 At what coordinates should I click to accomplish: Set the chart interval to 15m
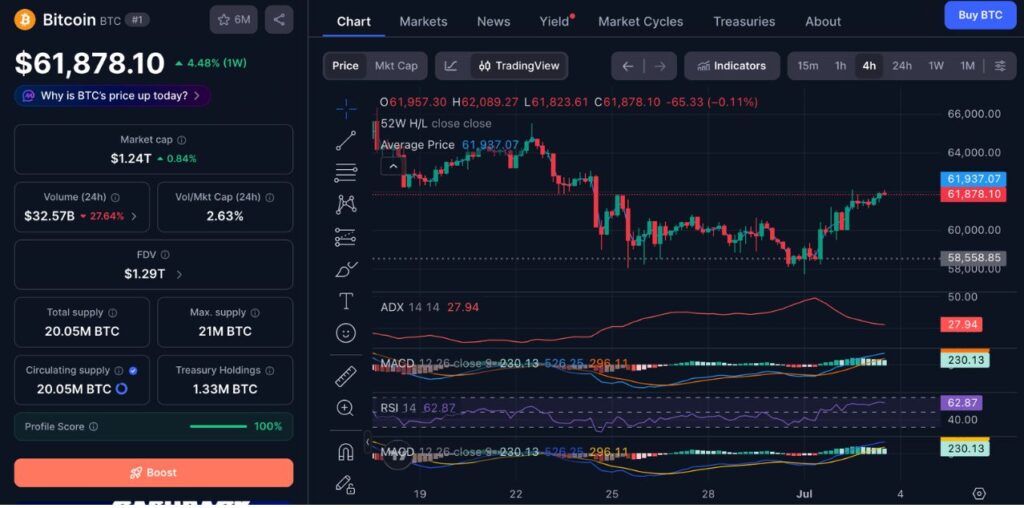click(808, 66)
